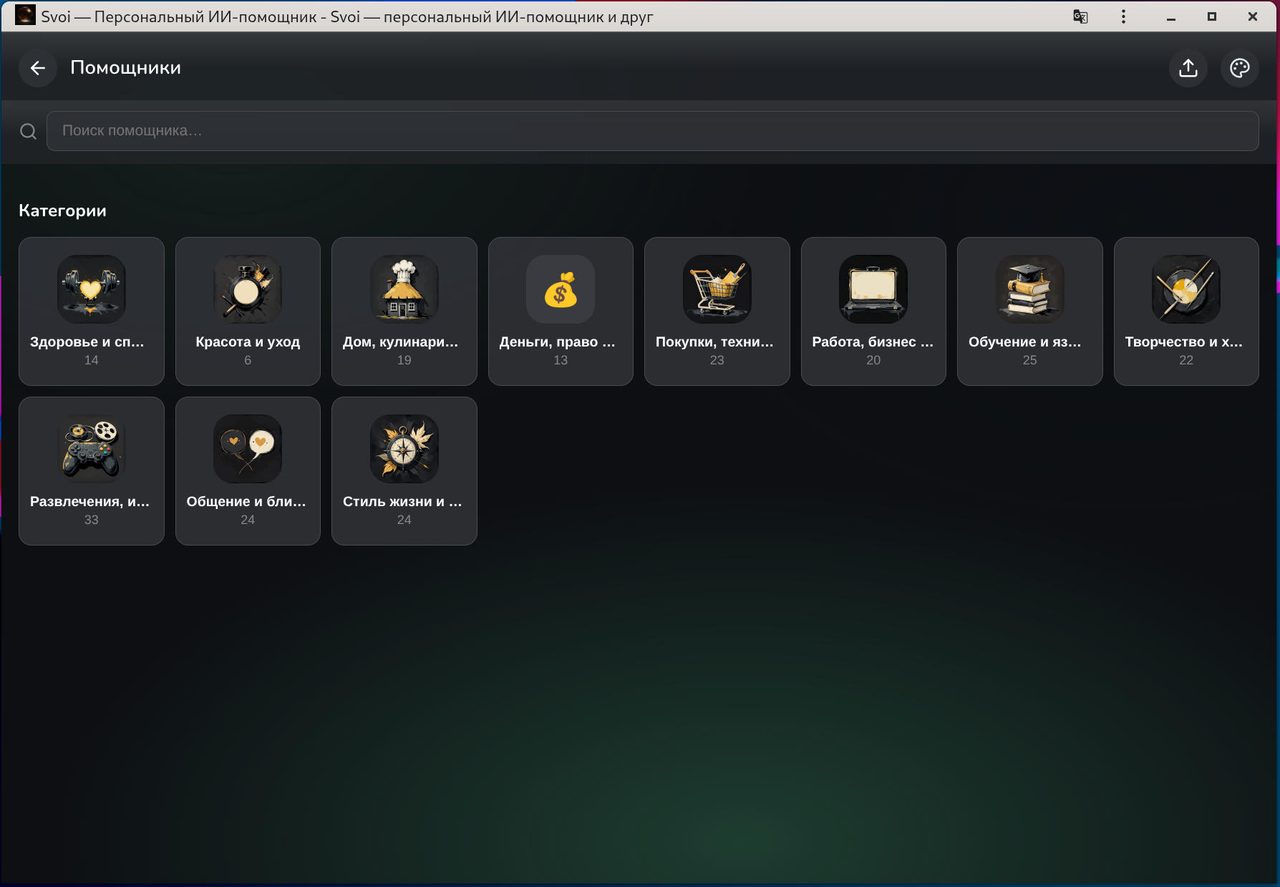The image size is (1280, 887).
Task: Select the Обучение и языки books category
Action: tap(1030, 311)
